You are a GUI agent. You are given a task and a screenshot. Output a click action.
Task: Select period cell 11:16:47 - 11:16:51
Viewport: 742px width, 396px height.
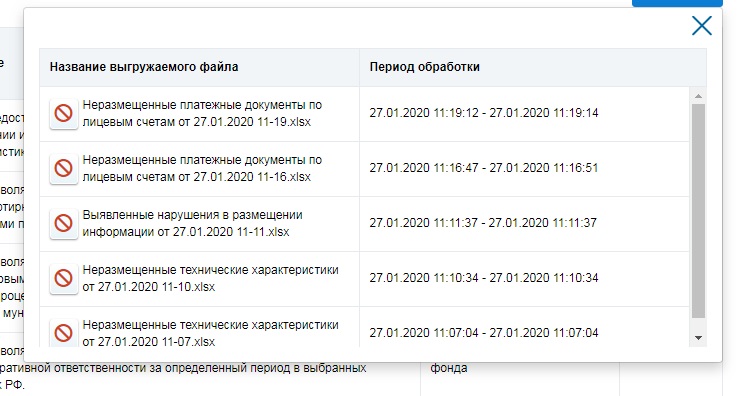click(x=484, y=168)
